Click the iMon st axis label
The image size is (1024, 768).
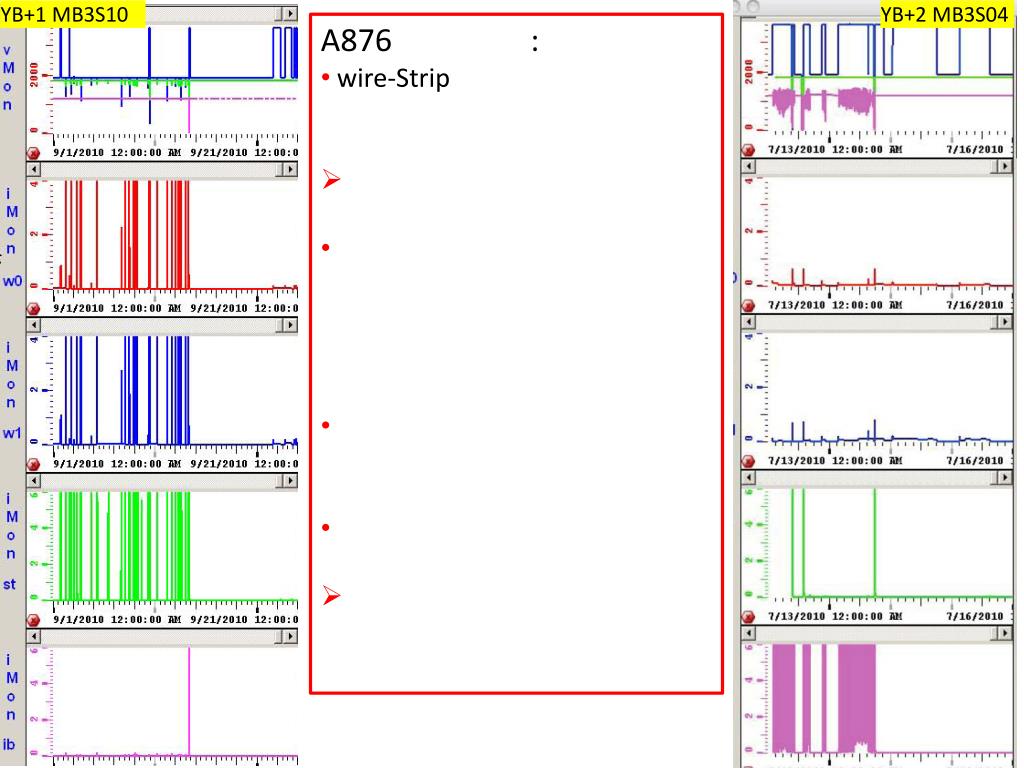(x=10, y=541)
